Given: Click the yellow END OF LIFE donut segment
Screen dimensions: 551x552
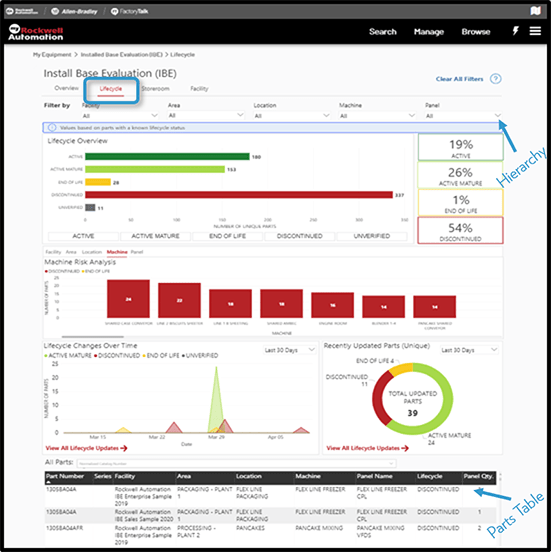Looking at the screenshot, I should pyautogui.click(x=402, y=369).
